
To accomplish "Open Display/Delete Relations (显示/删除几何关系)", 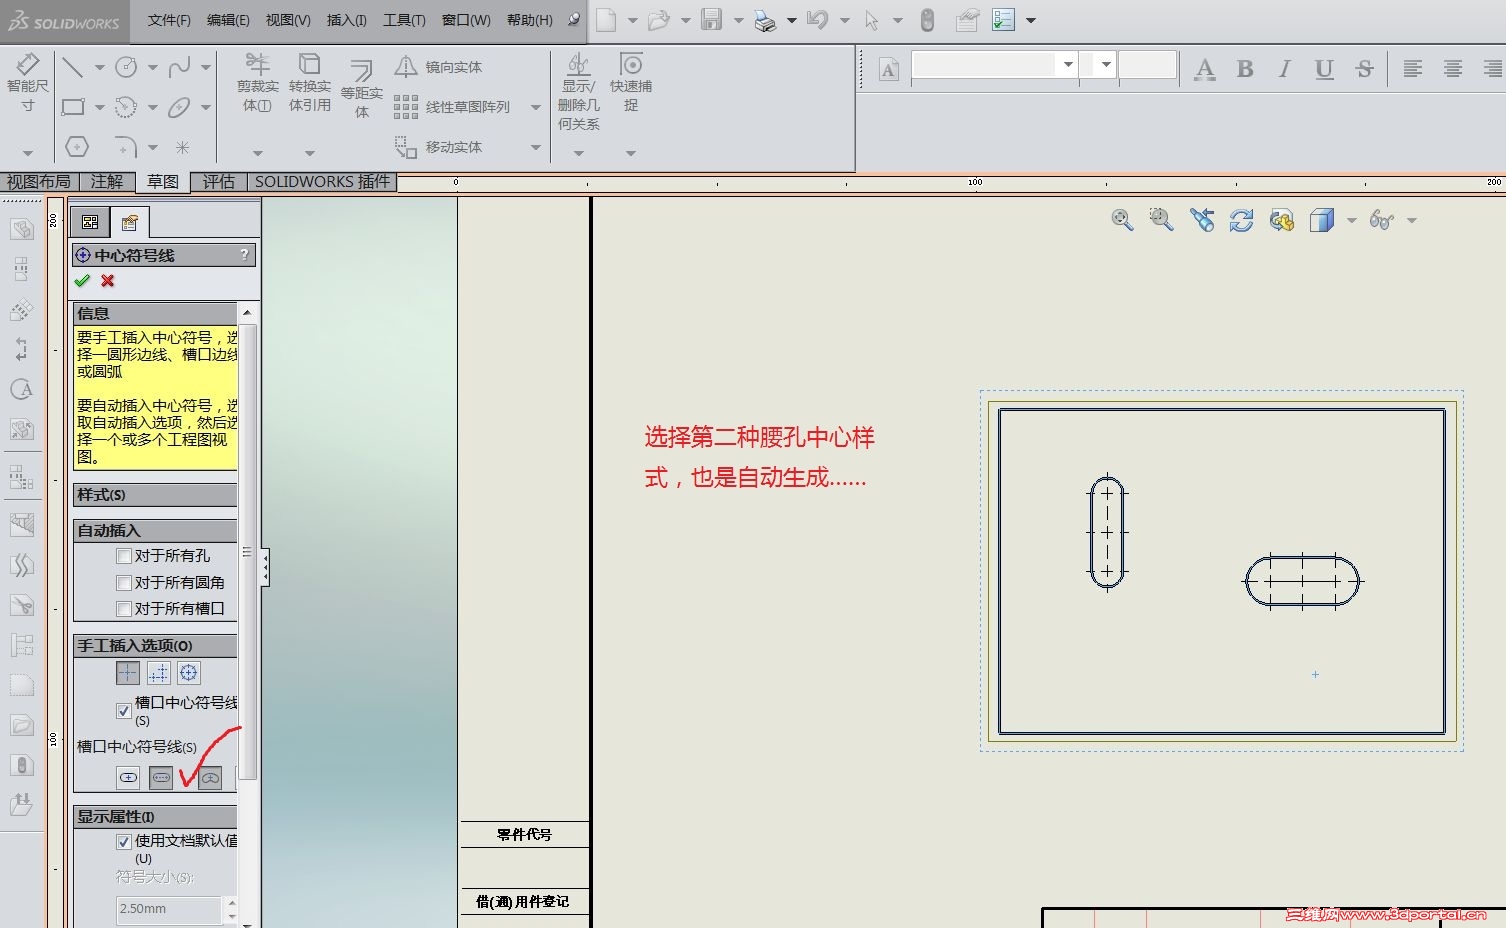I will 579,92.
